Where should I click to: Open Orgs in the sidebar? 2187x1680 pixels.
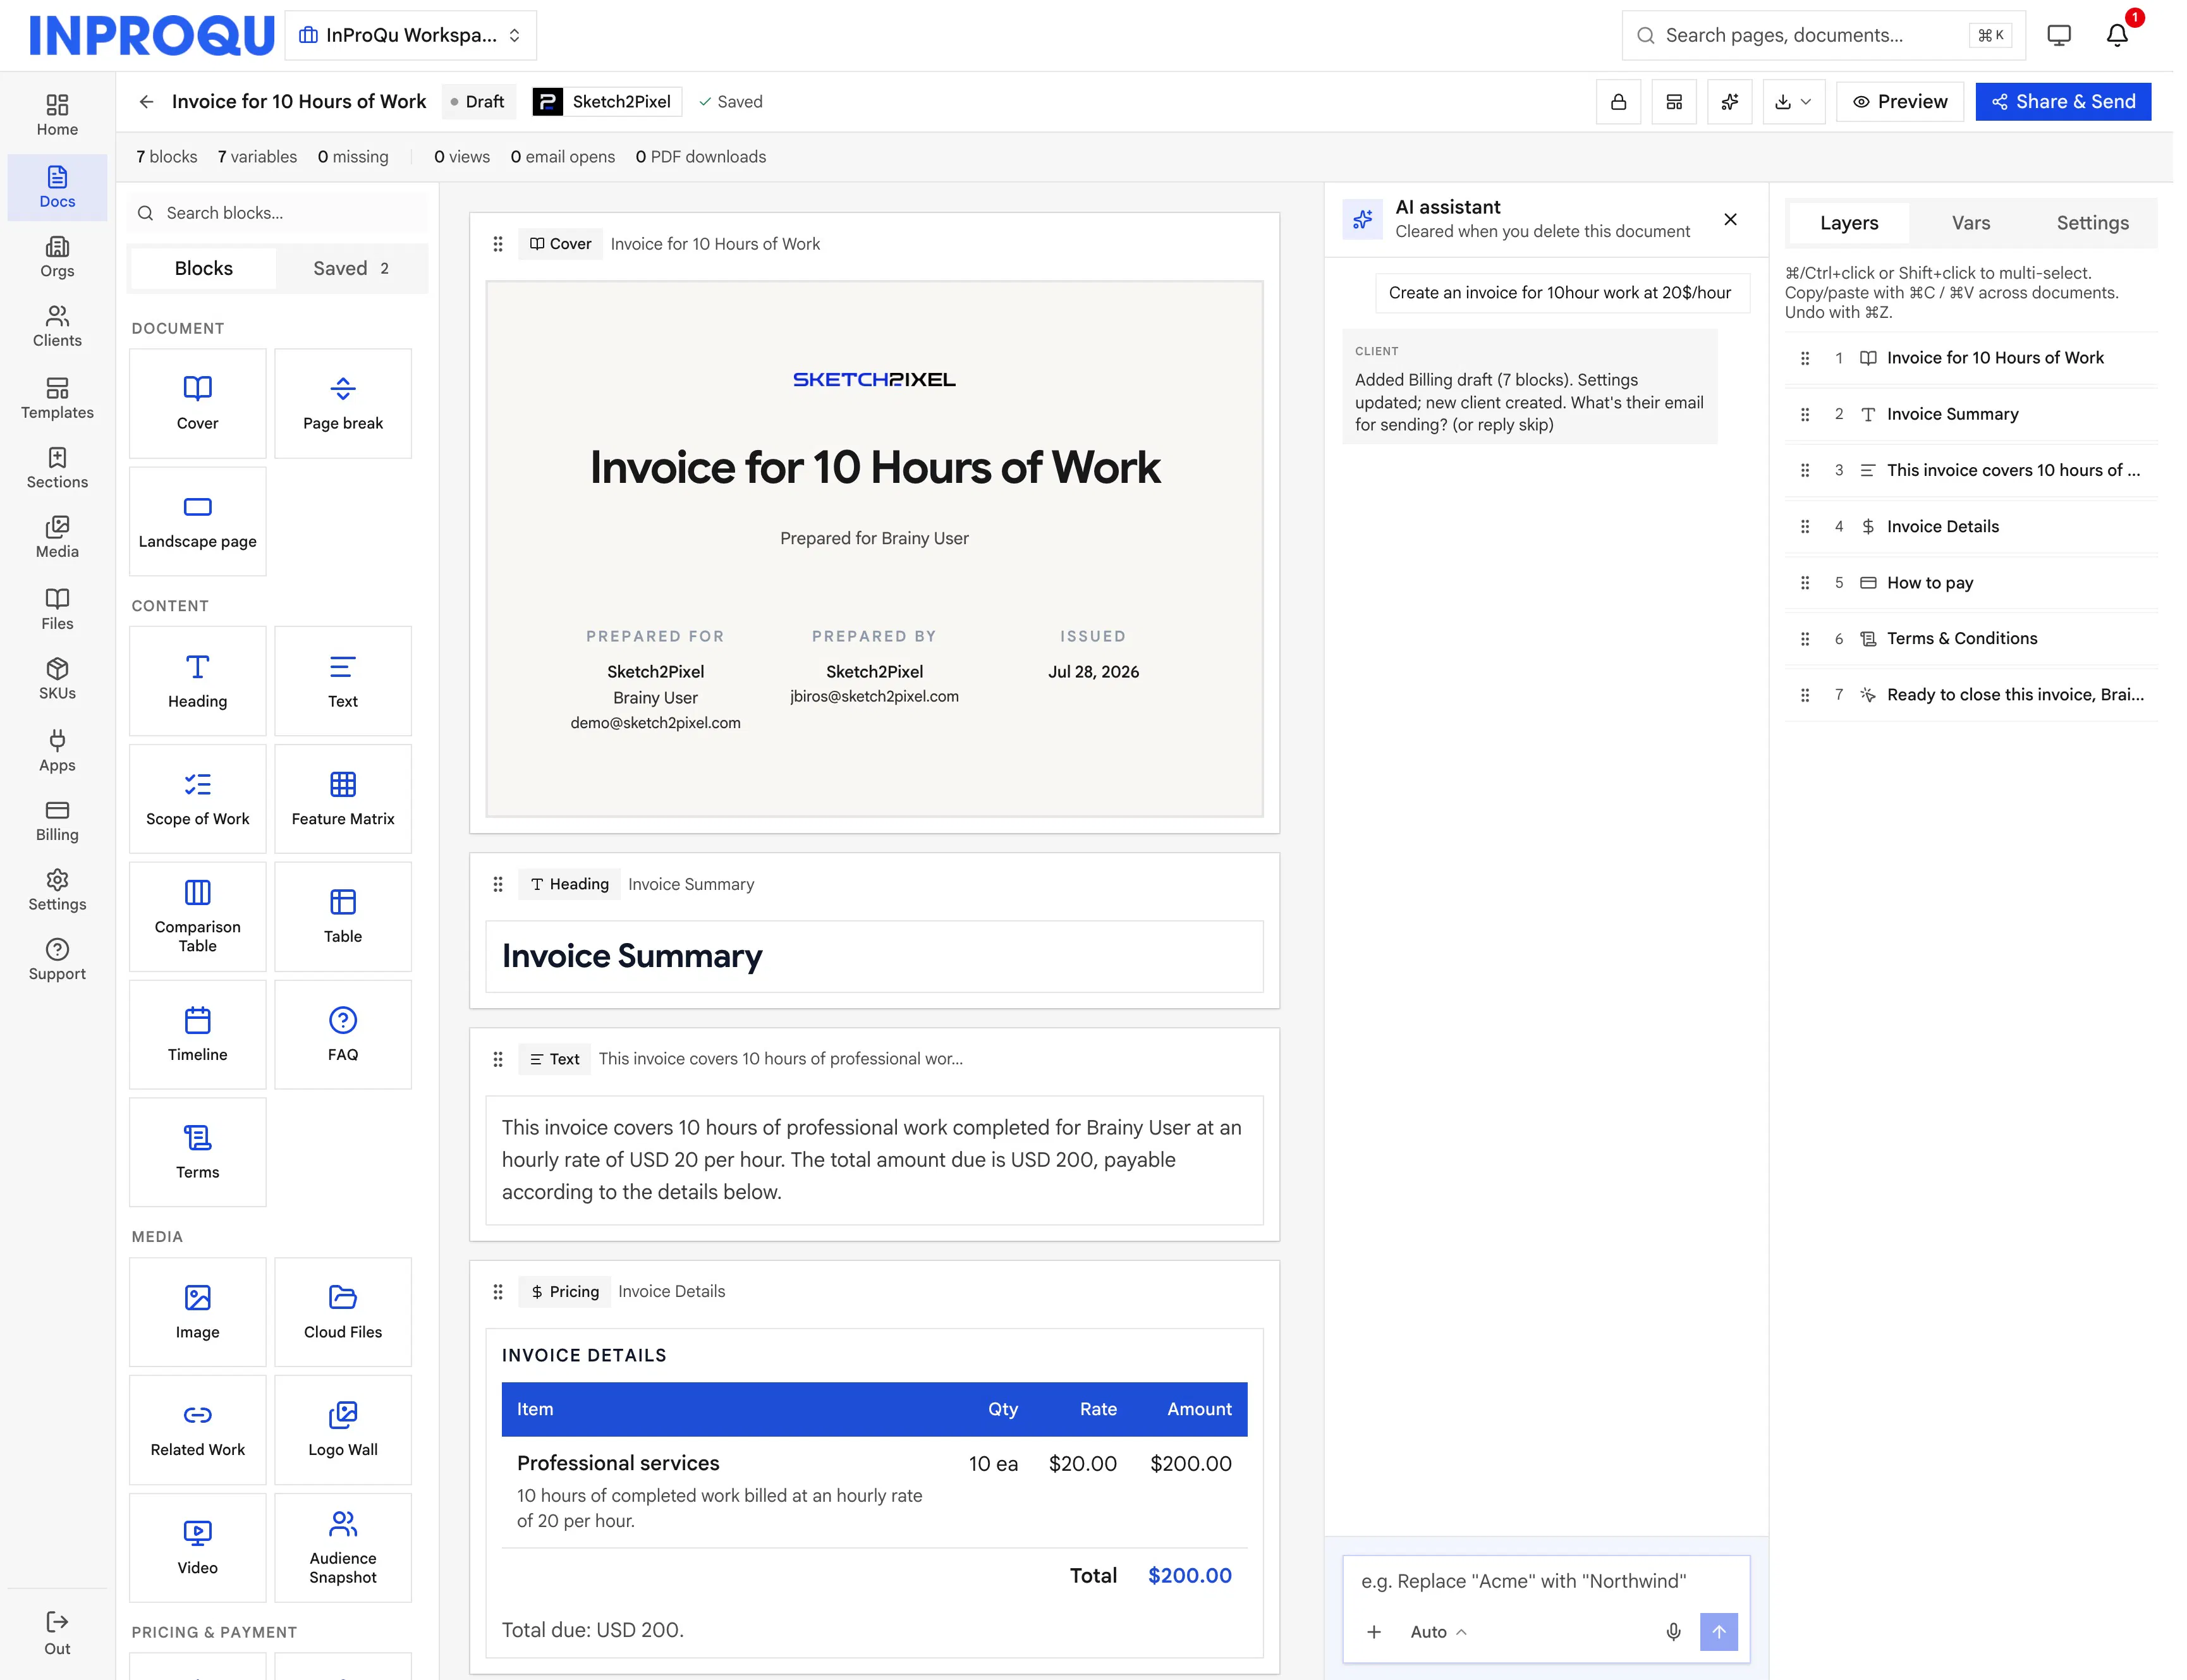[x=57, y=257]
